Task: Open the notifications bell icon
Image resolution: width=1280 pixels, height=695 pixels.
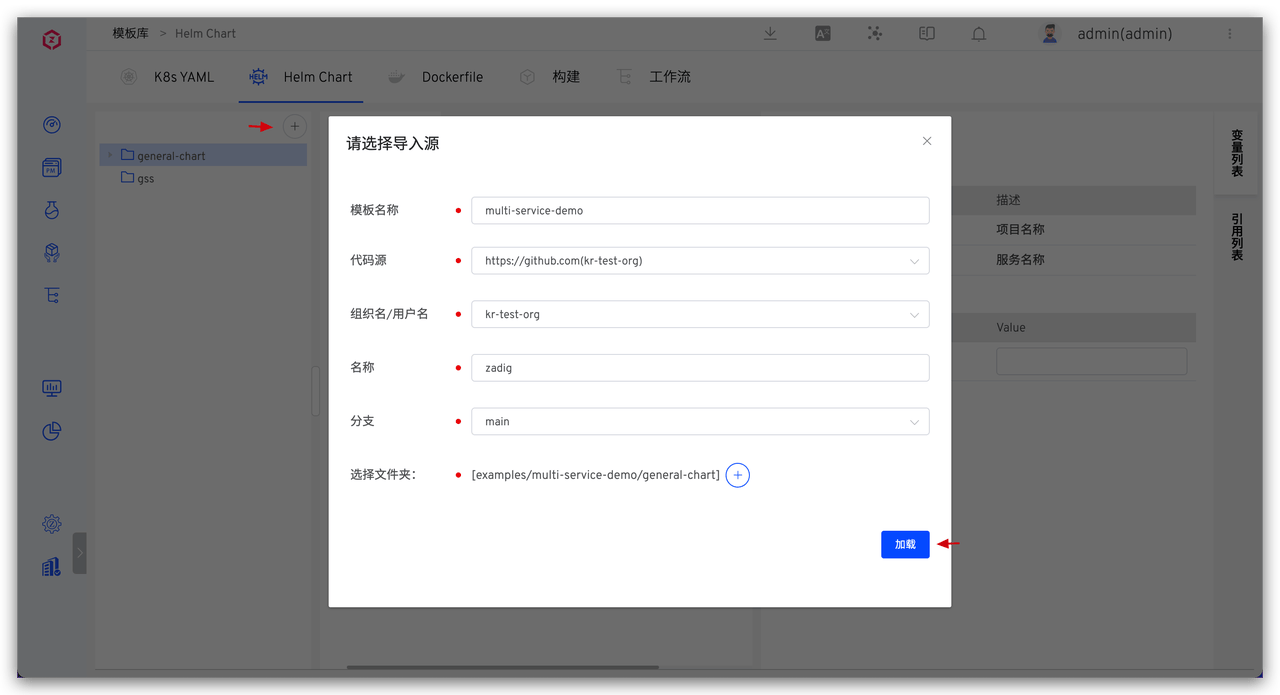Action: coord(979,34)
